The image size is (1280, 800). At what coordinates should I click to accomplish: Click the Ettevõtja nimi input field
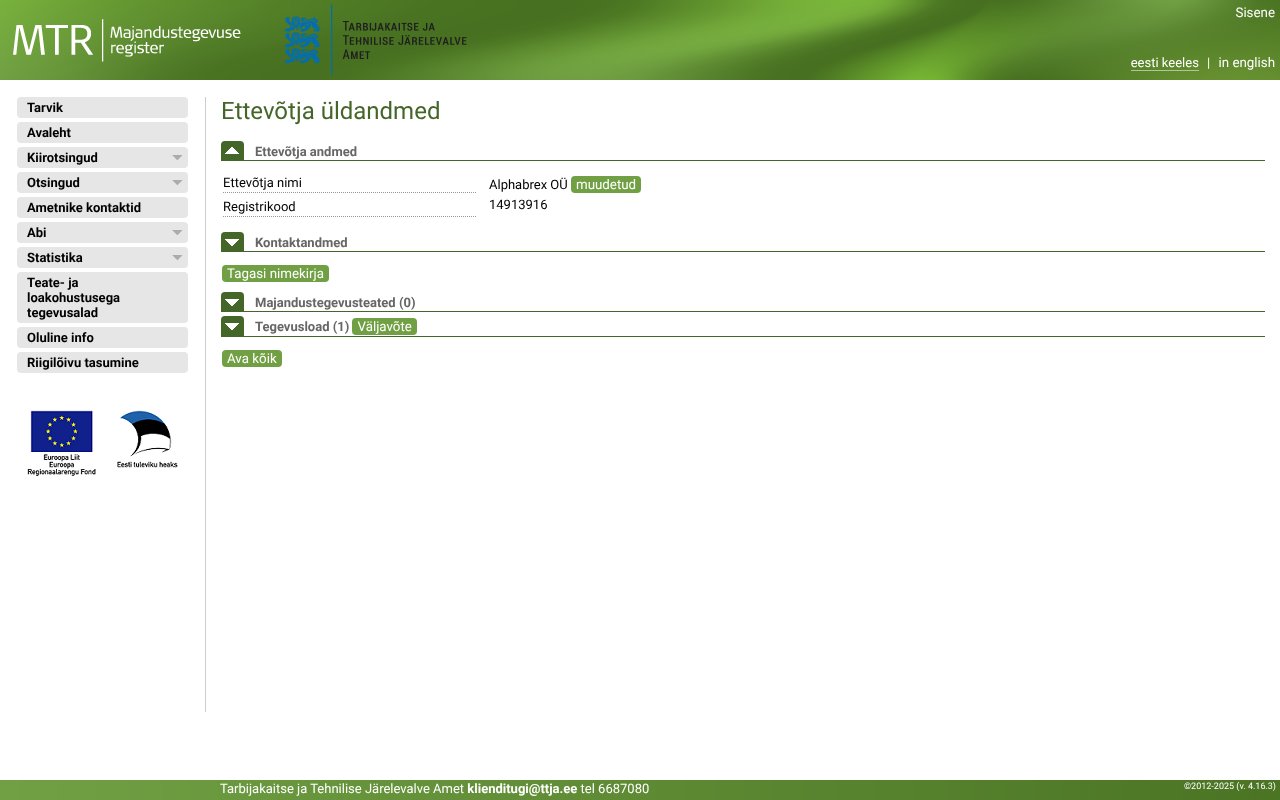click(x=348, y=182)
